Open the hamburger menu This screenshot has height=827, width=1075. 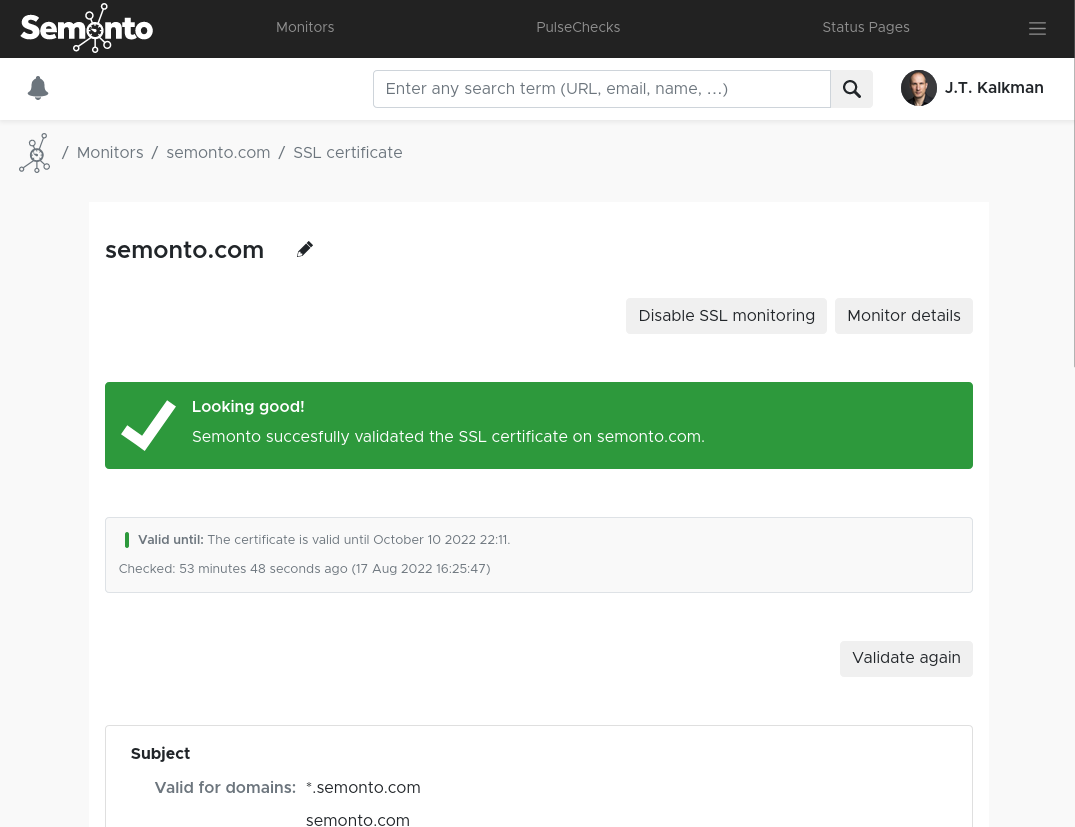1037,28
